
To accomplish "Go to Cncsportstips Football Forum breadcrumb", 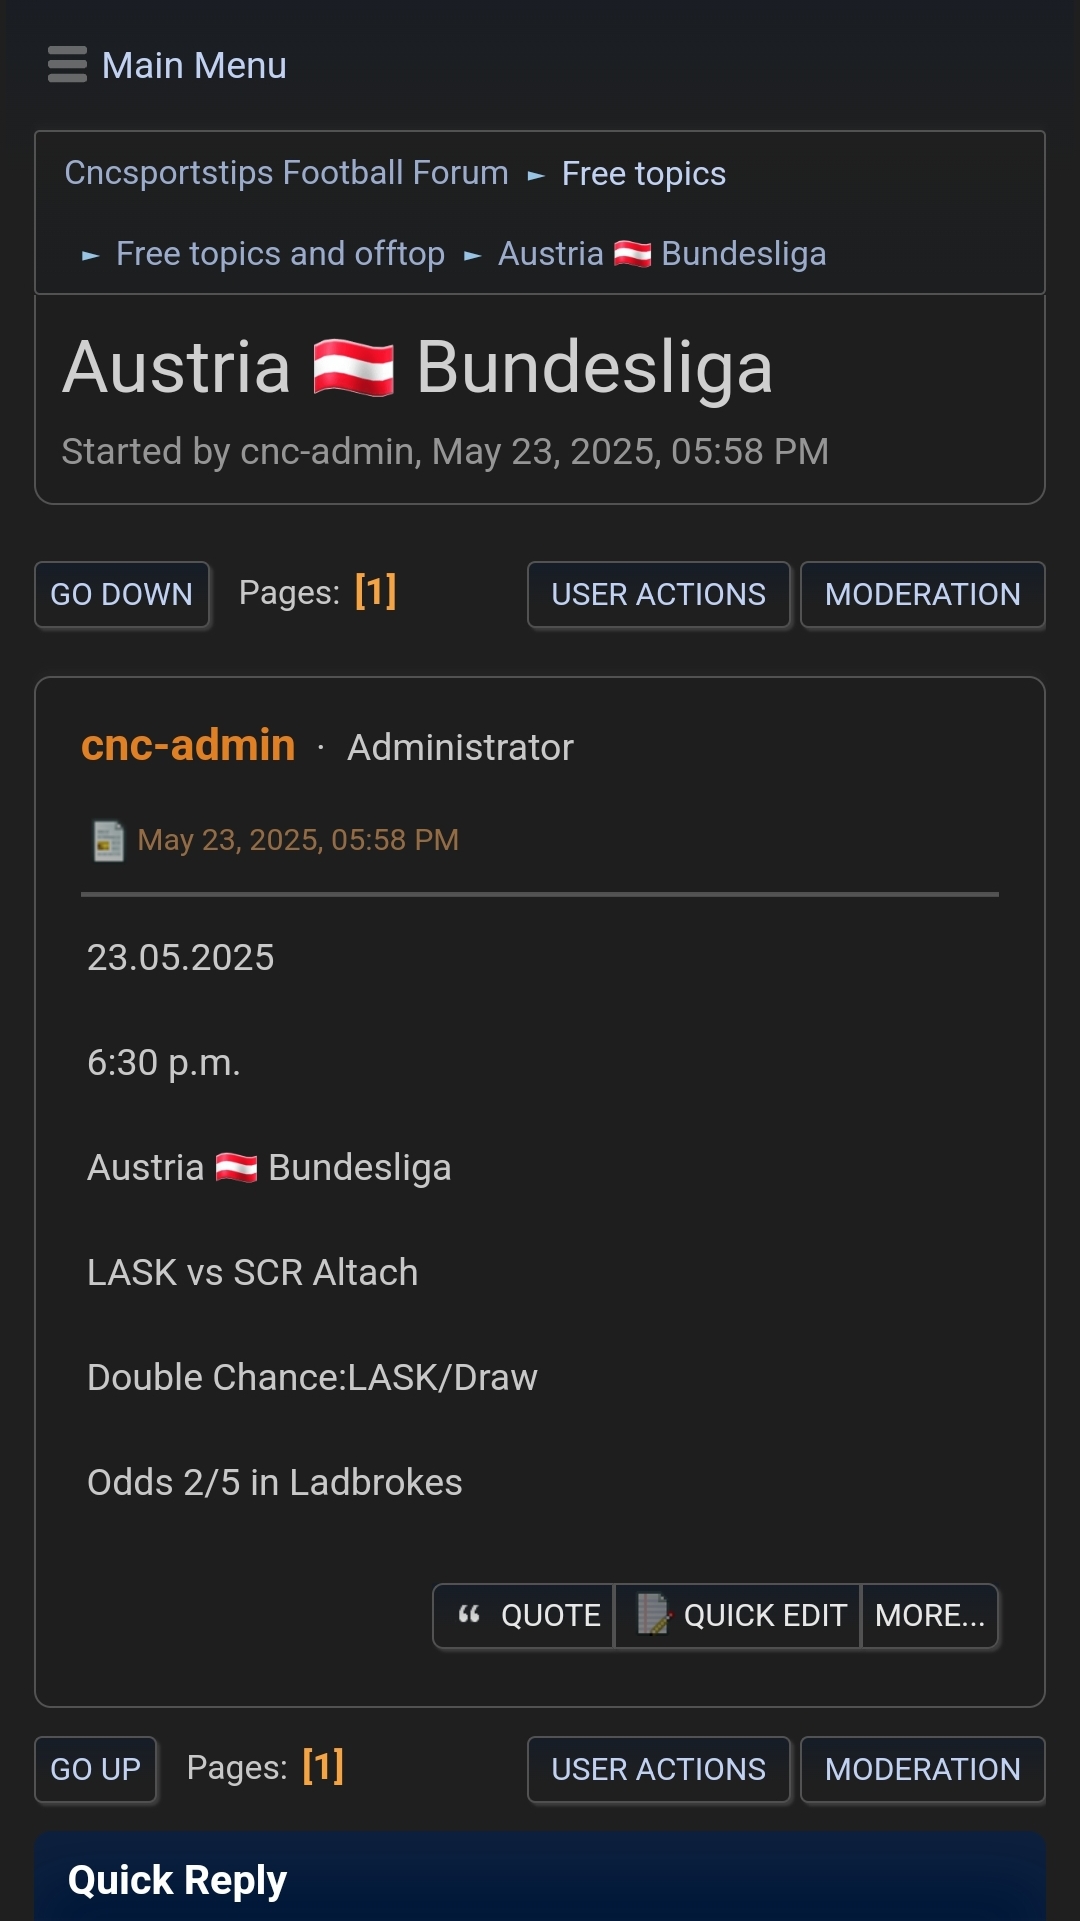I will tap(286, 173).
